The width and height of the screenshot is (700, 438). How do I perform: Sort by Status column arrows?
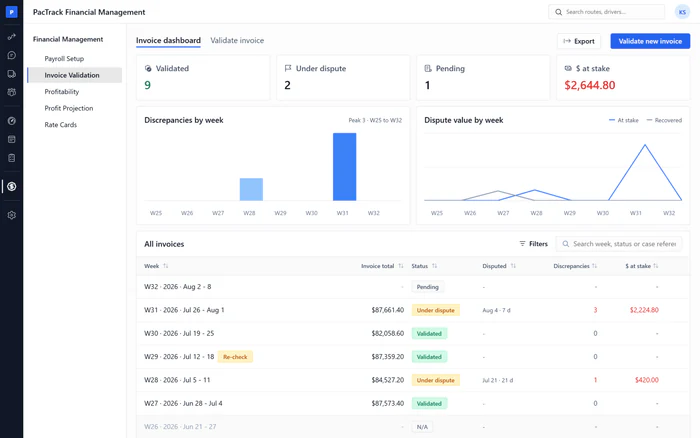tap(434, 266)
